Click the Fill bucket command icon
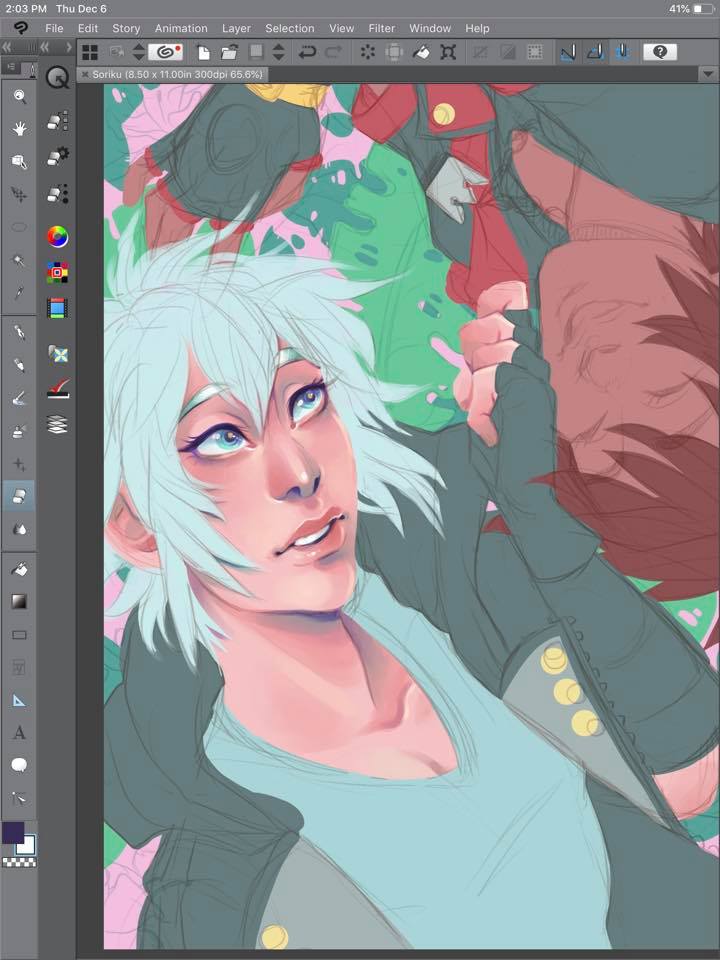 tap(421, 52)
